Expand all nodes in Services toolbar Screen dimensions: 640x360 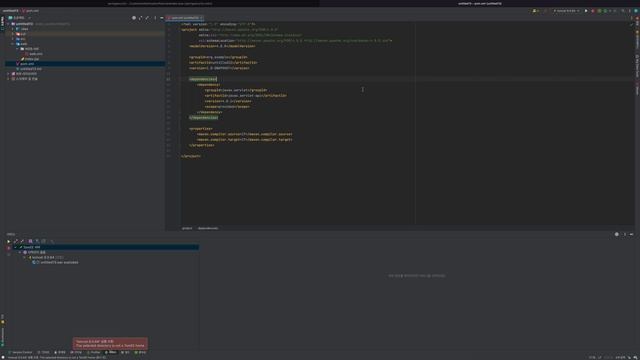click(x=16, y=241)
